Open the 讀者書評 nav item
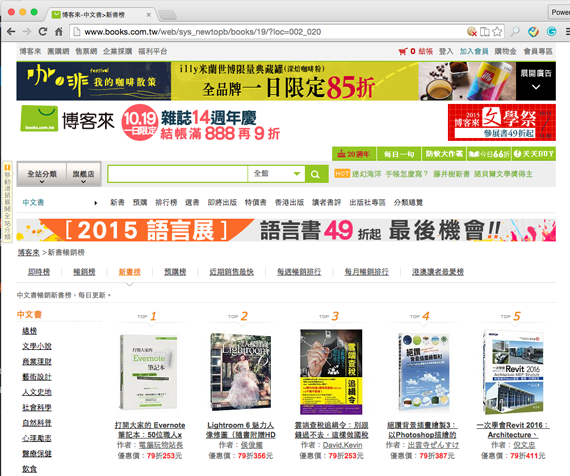 (326, 203)
